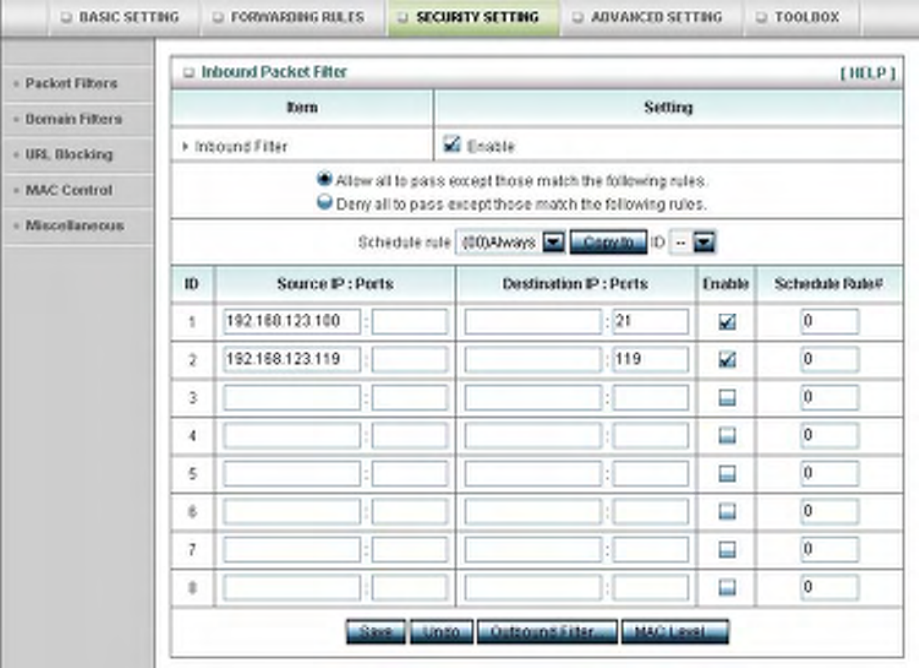
Task: Click source port field in rule 1
Action: (x=410, y=322)
